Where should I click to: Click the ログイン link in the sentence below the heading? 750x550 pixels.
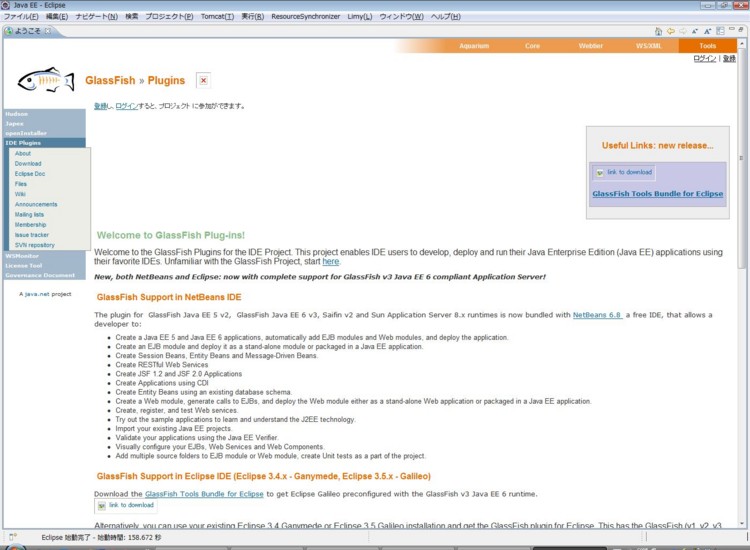126,106
